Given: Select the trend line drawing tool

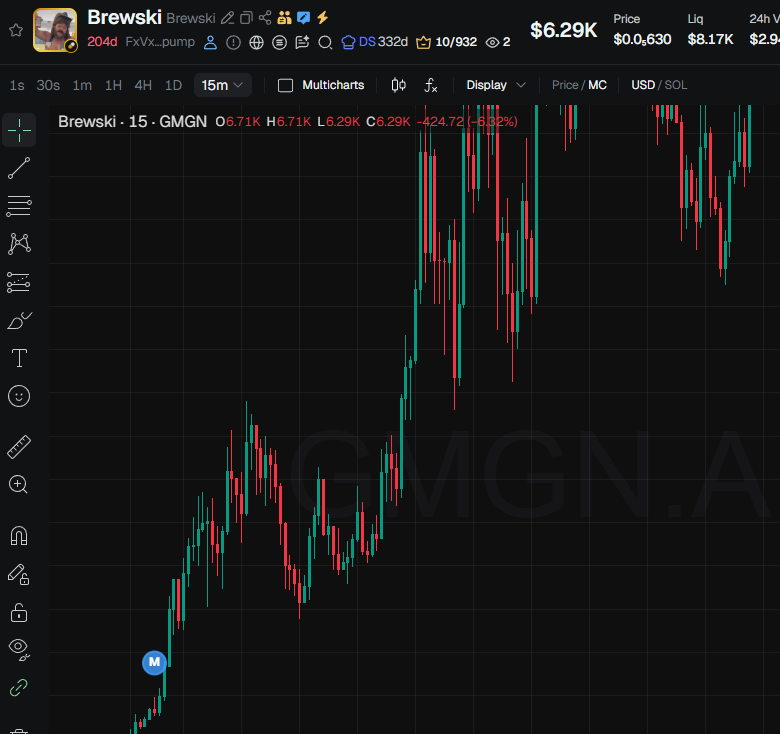Looking at the screenshot, I should (x=19, y=168).
